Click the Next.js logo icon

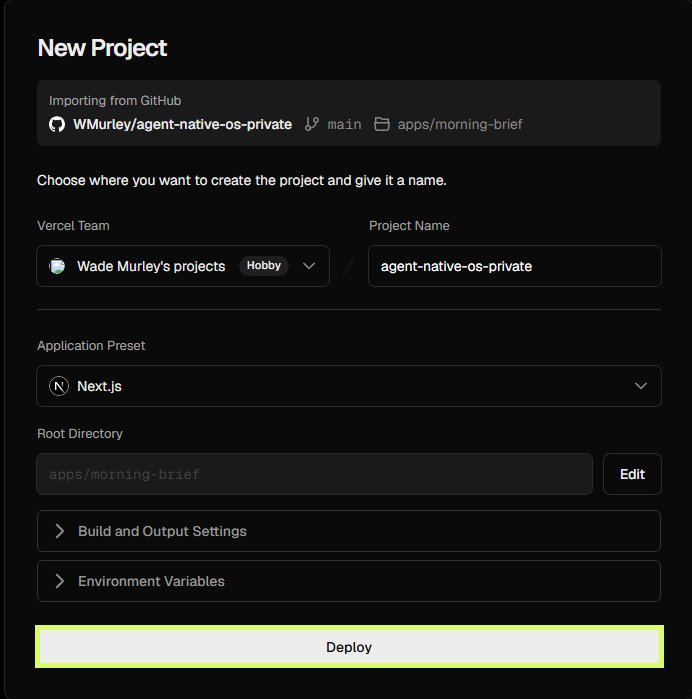pyautogui.click(x=59, y=386)
